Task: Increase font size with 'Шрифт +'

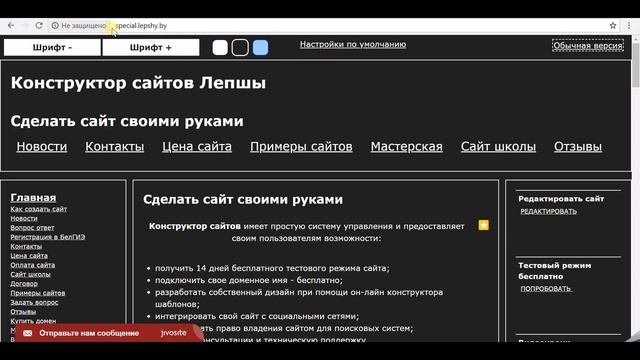Action: point(151,47)
